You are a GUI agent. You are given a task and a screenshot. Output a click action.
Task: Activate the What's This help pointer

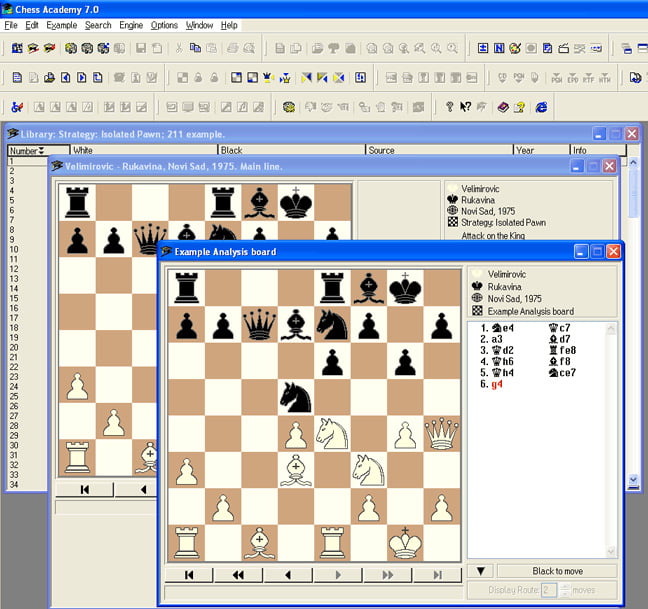coord(465,107)
